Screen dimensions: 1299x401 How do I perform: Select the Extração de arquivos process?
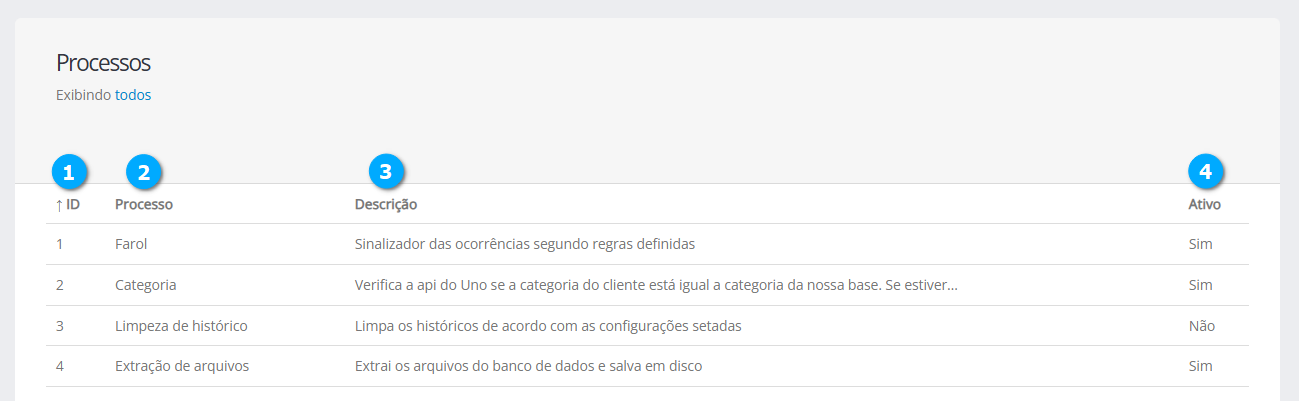click(182, 366)
